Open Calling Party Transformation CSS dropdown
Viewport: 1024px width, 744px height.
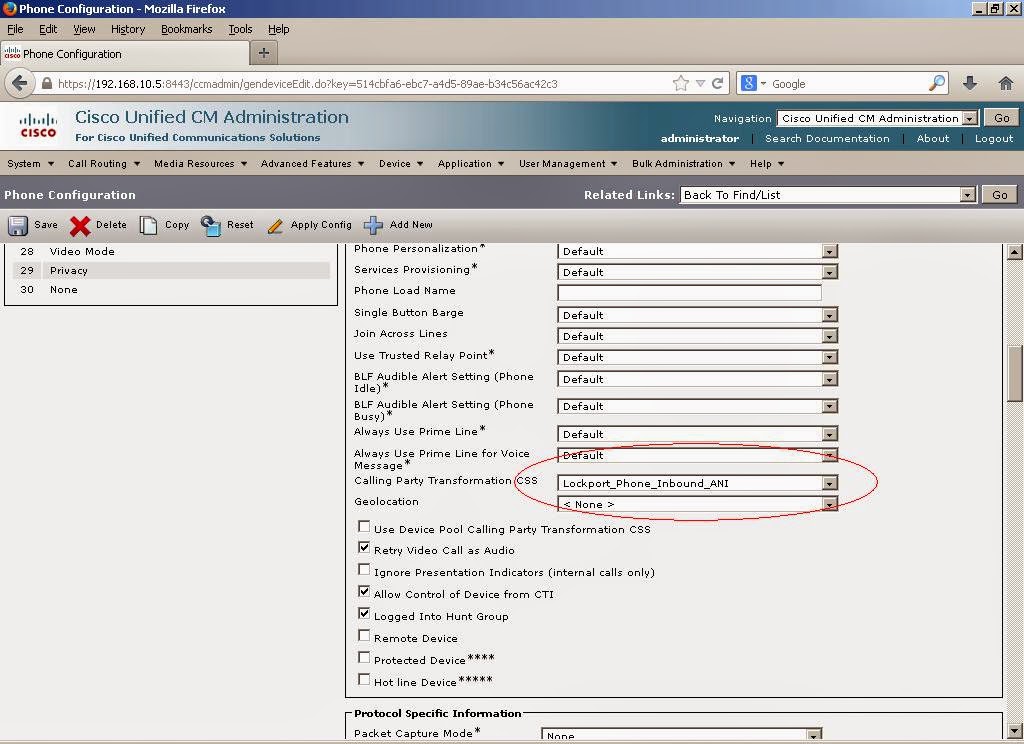tap(697, 483)
